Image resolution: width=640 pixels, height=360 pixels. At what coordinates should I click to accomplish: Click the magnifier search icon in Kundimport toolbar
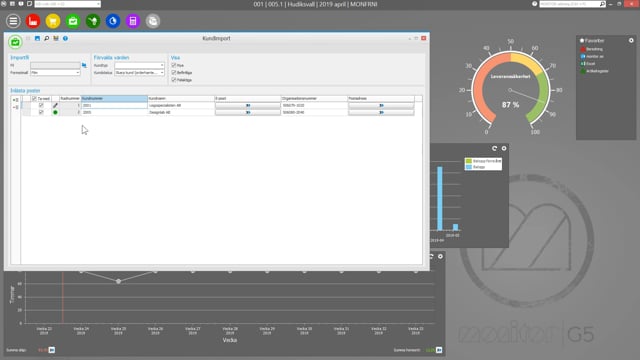[47, 38]
